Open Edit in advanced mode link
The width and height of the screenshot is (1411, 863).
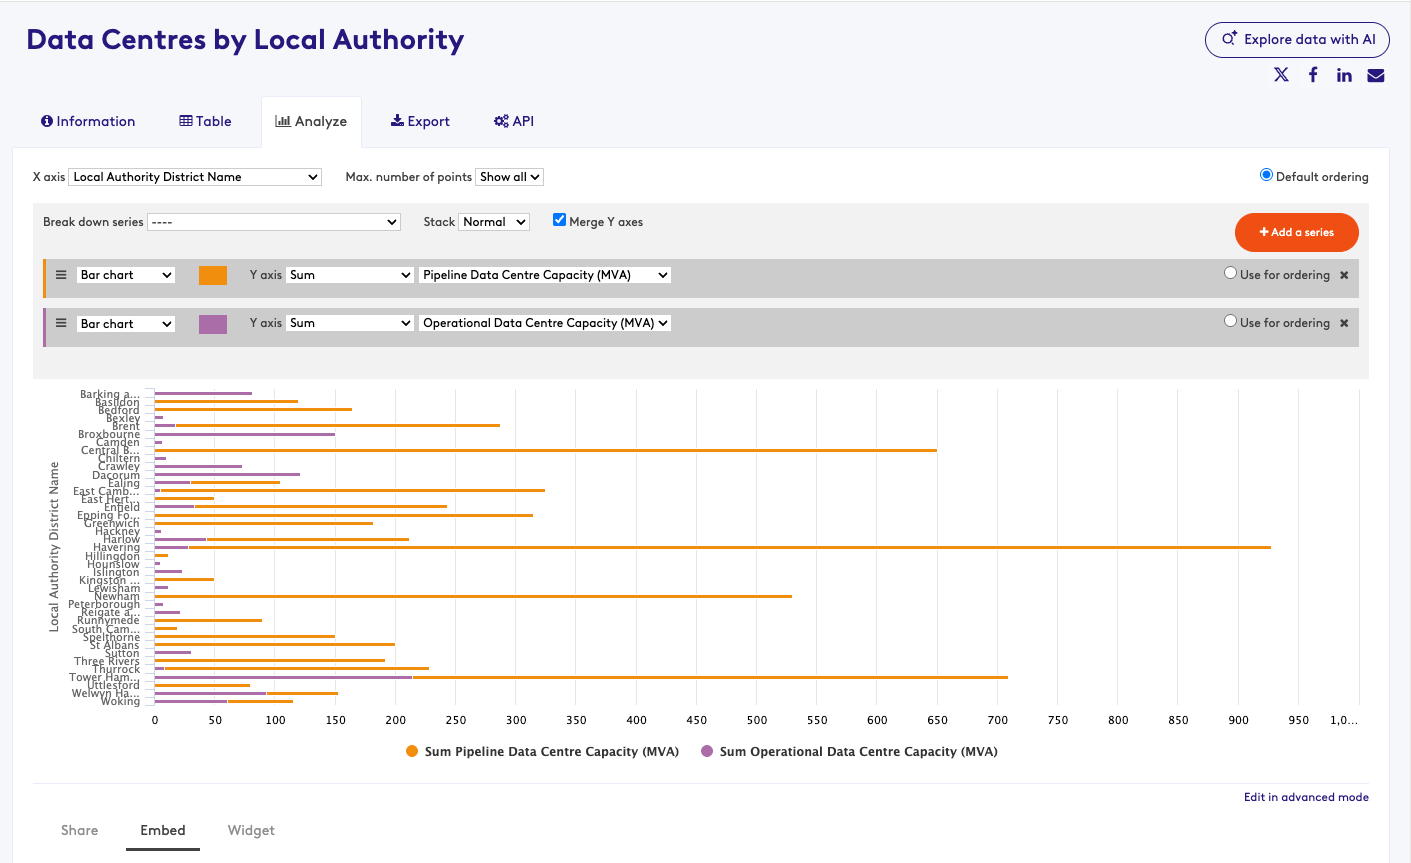click(x=1306, y=797)
